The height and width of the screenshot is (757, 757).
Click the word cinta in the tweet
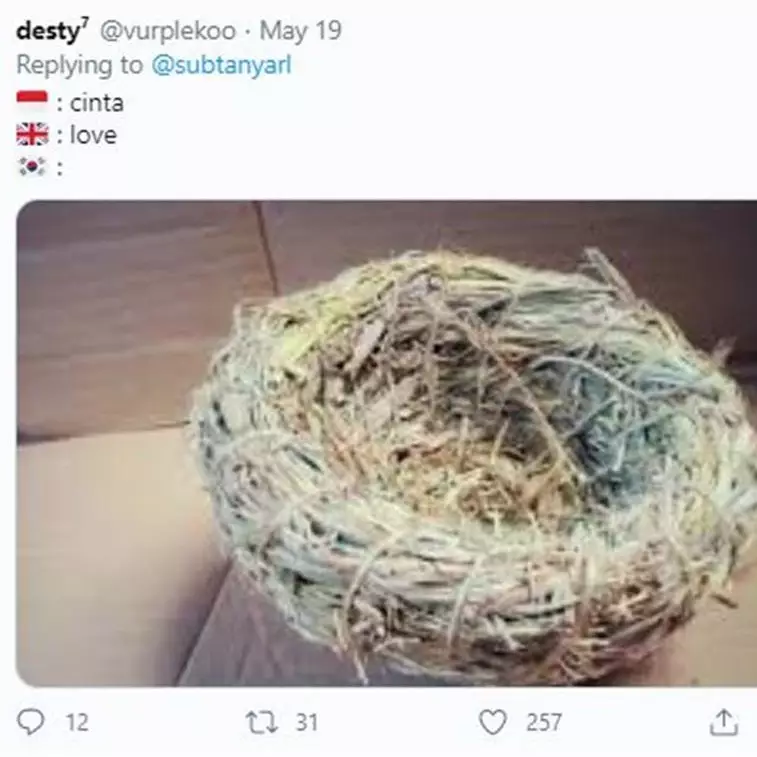(x=97, y=102)
